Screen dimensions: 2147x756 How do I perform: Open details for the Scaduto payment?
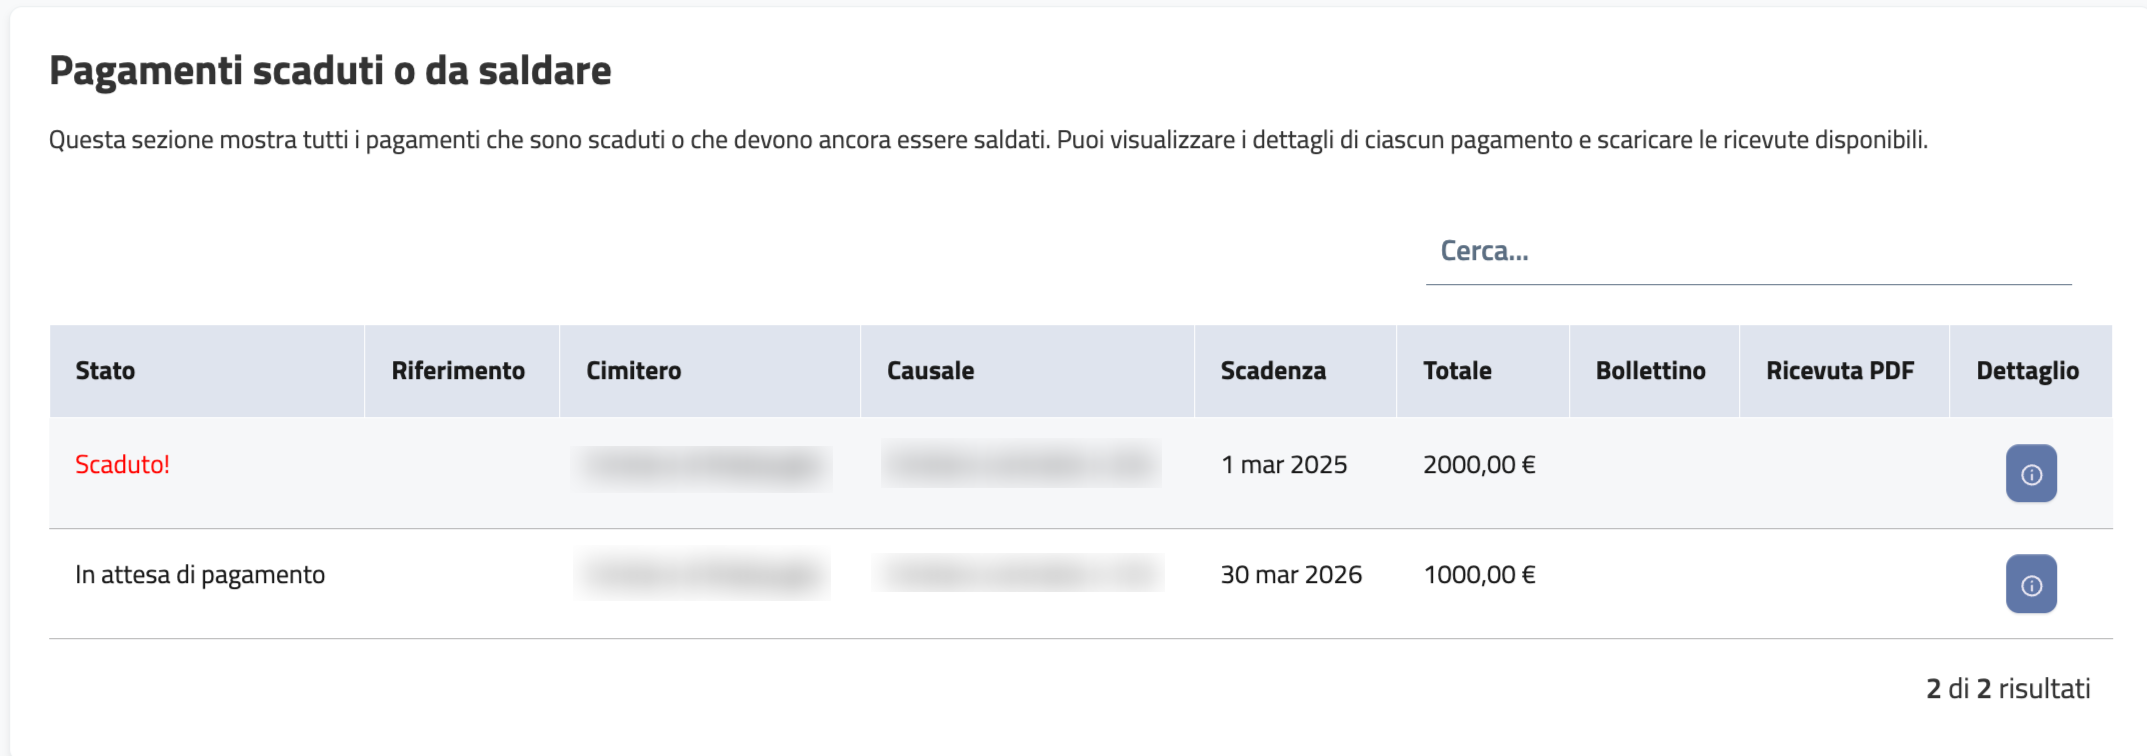click(2030, 473)
